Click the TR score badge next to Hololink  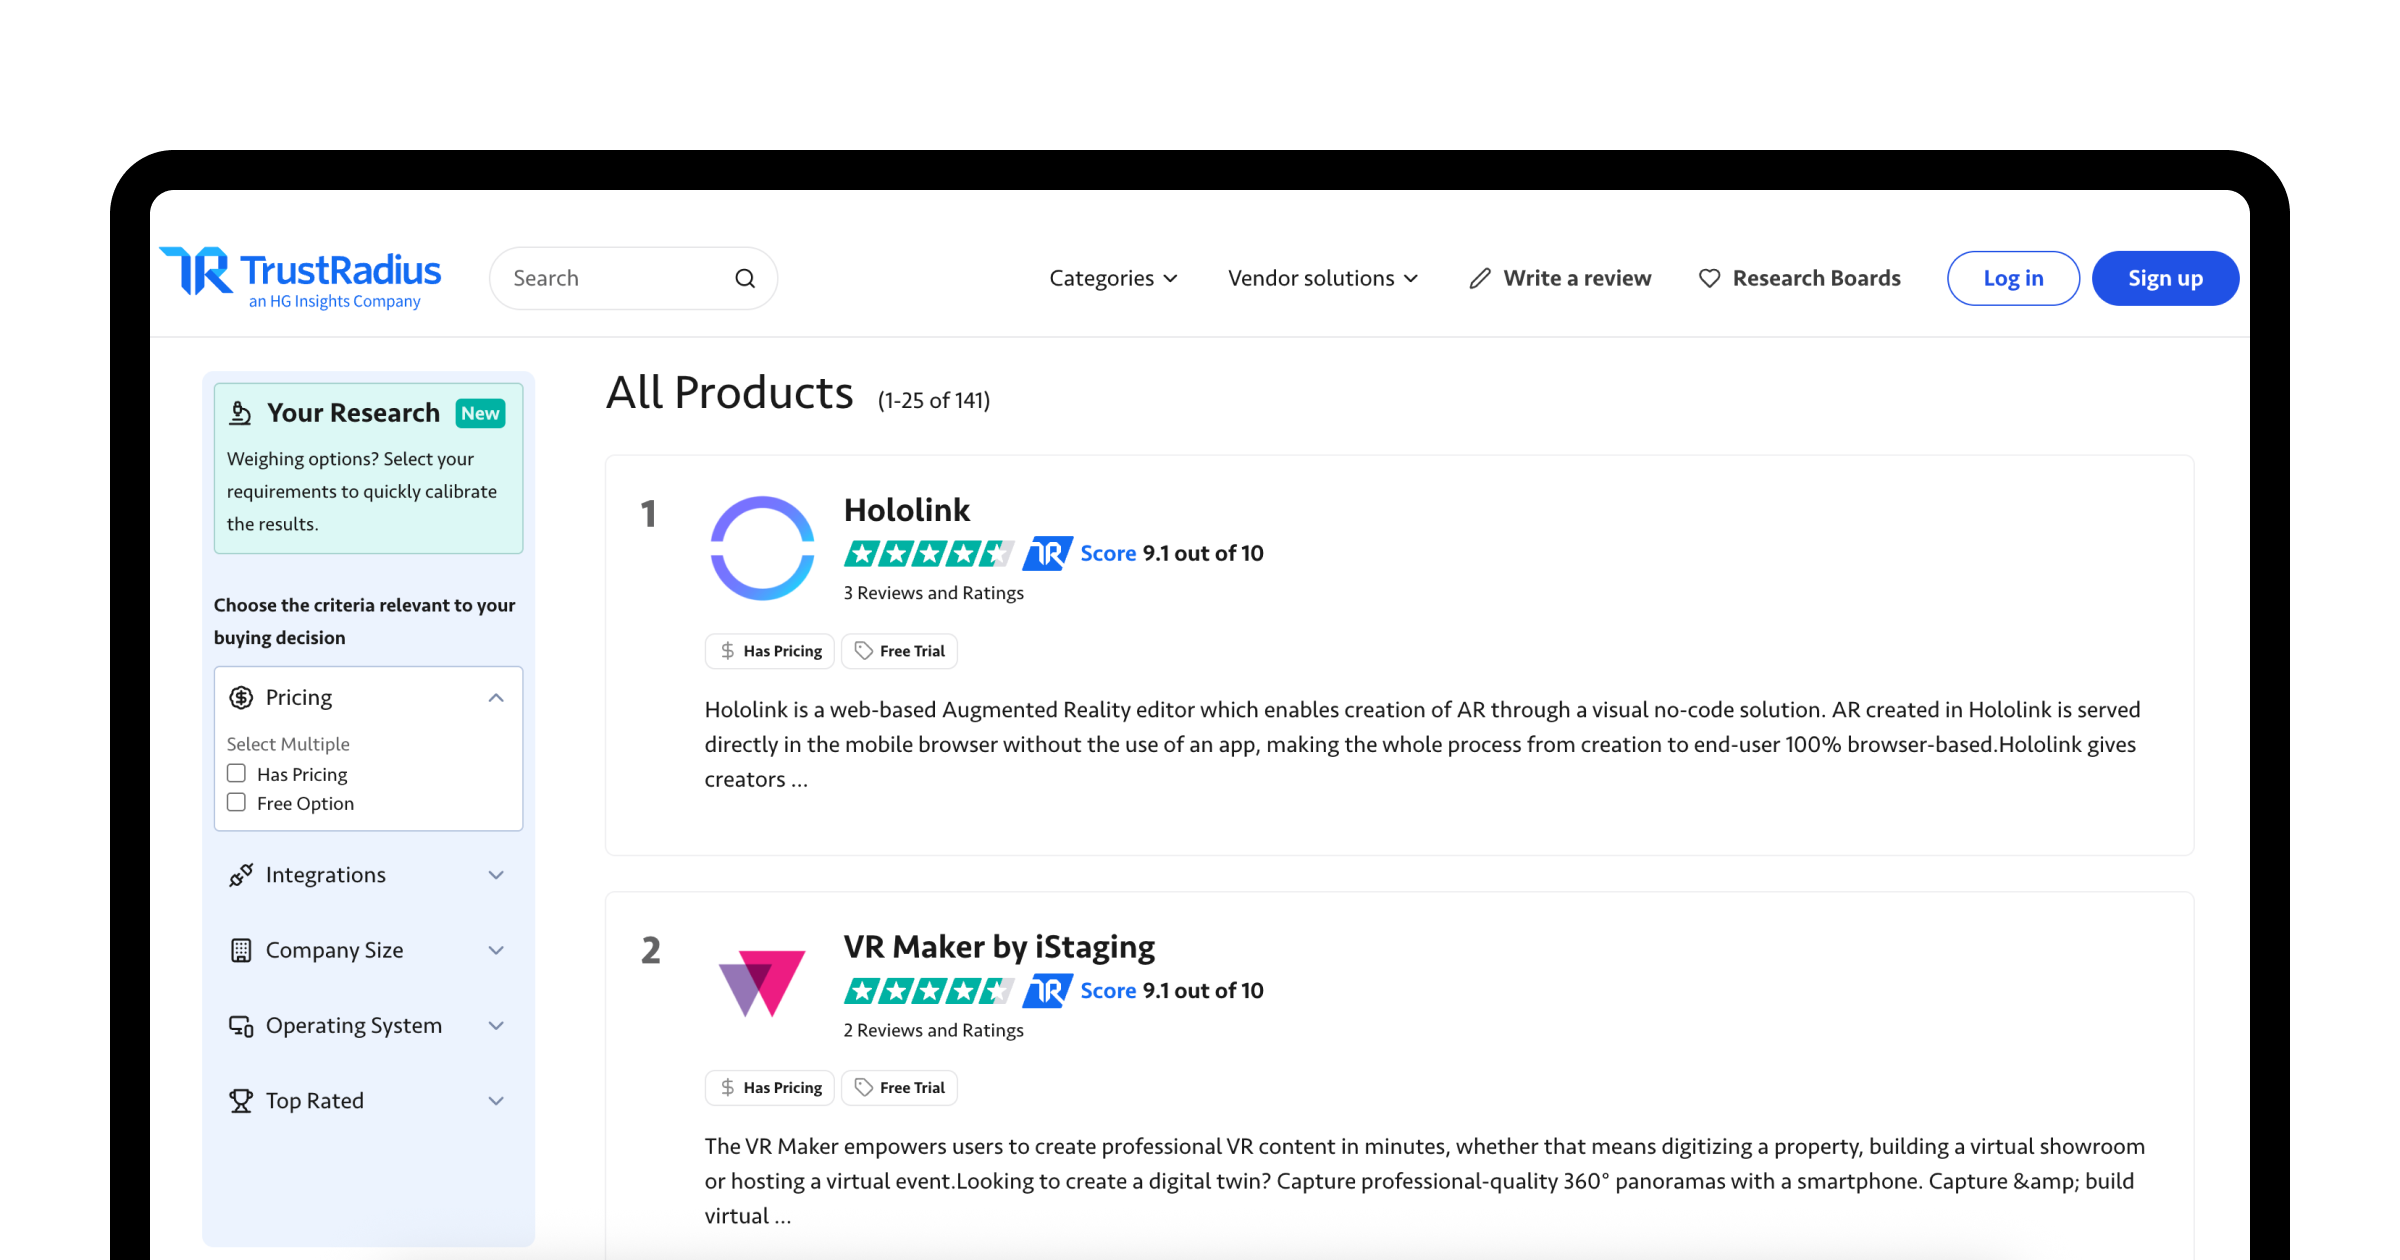pos(1047,553)
